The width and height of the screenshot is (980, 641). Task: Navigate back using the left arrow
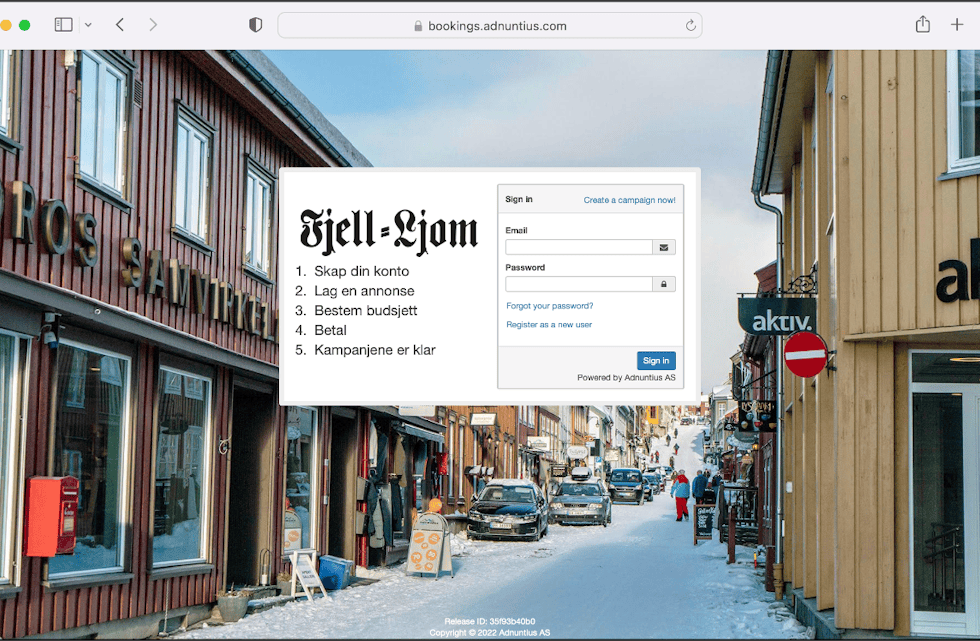120,24
